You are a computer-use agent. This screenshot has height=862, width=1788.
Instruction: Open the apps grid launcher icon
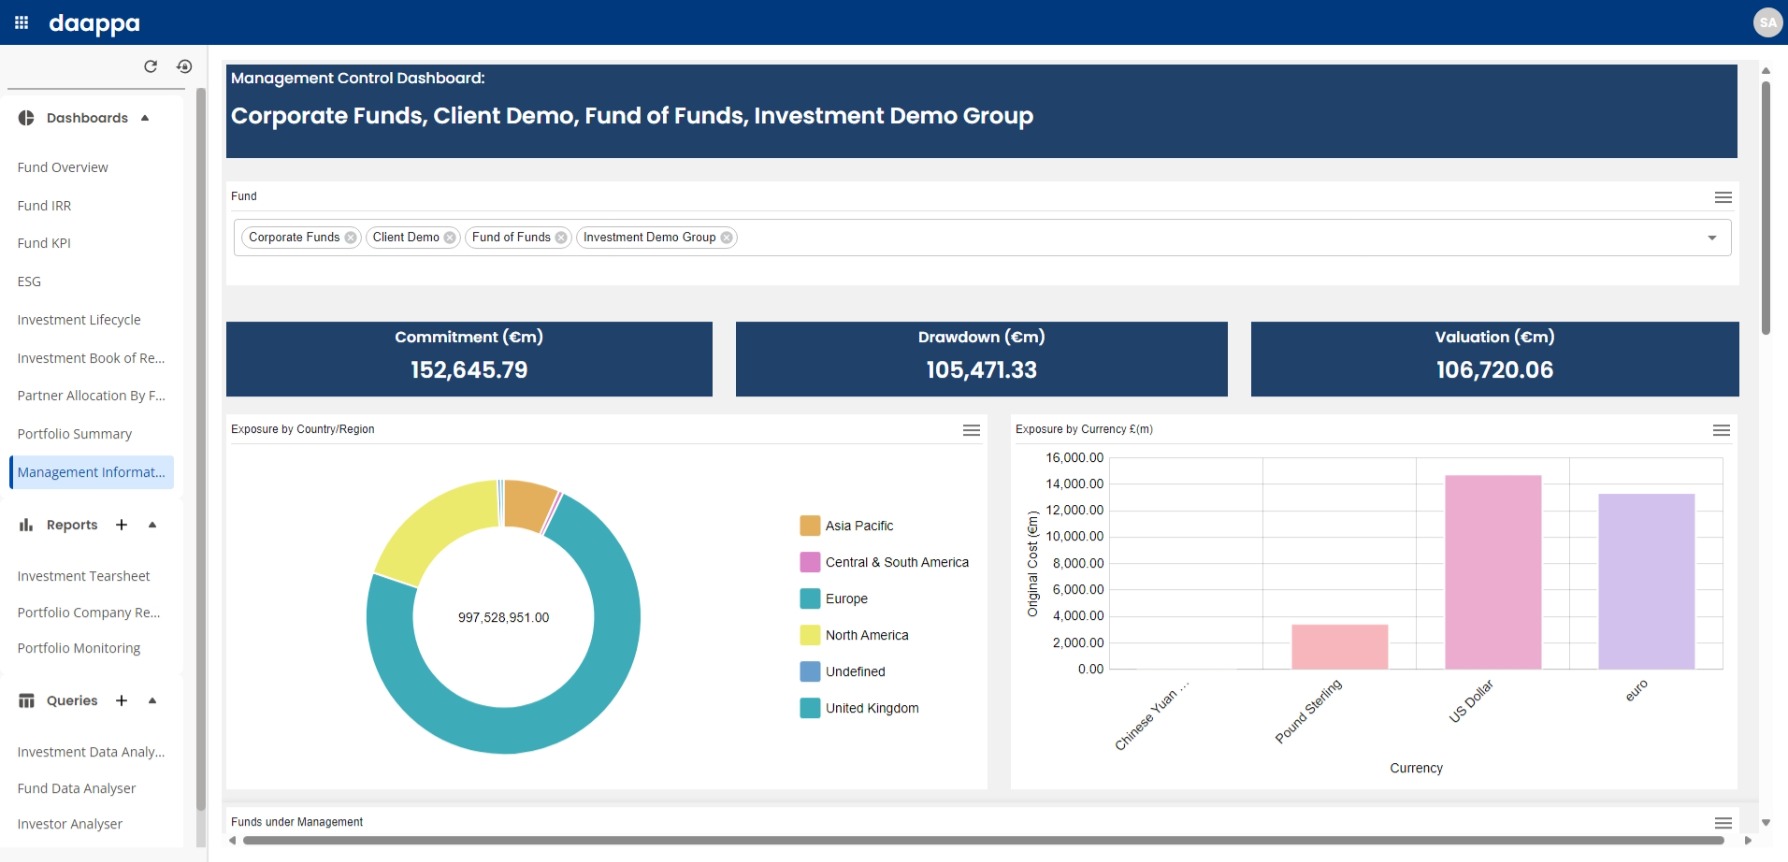click(21, 22)
